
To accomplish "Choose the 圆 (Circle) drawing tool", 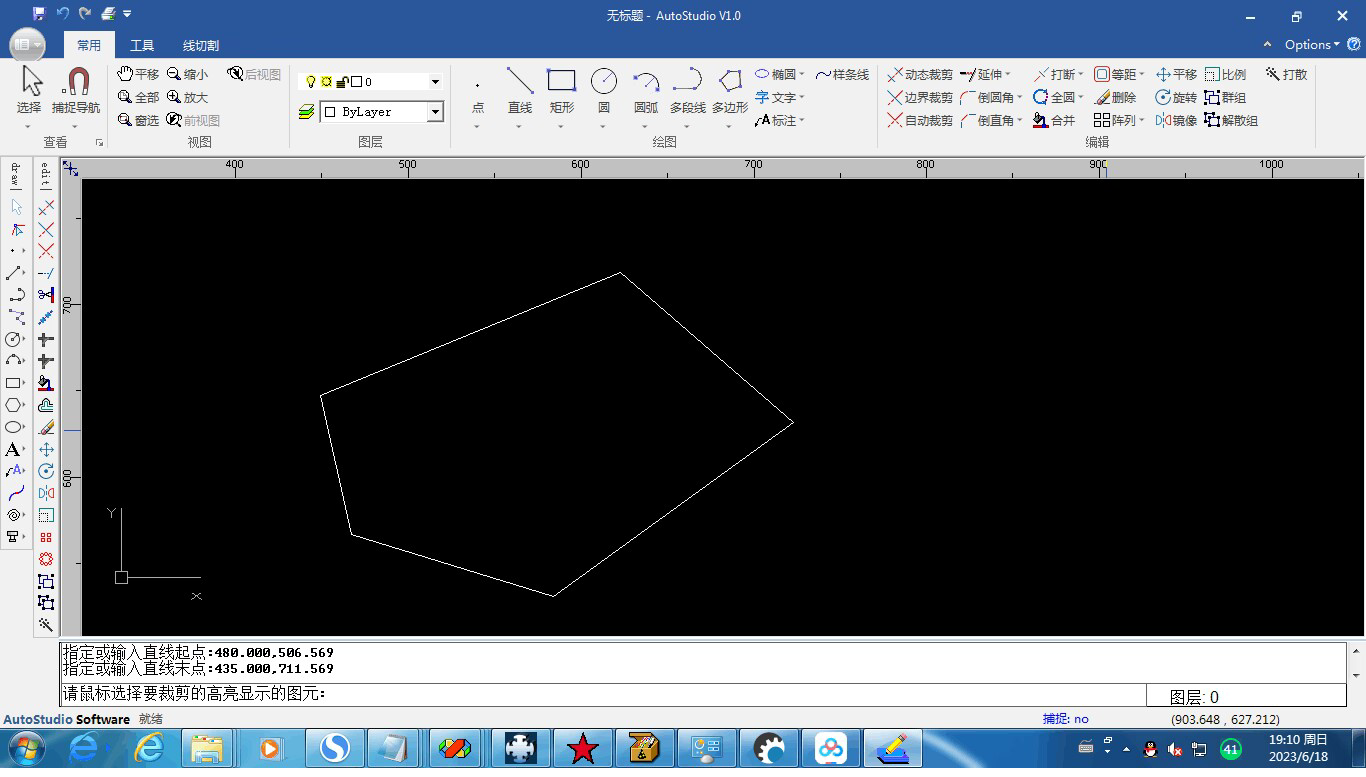I will click(x=604, y=82).
